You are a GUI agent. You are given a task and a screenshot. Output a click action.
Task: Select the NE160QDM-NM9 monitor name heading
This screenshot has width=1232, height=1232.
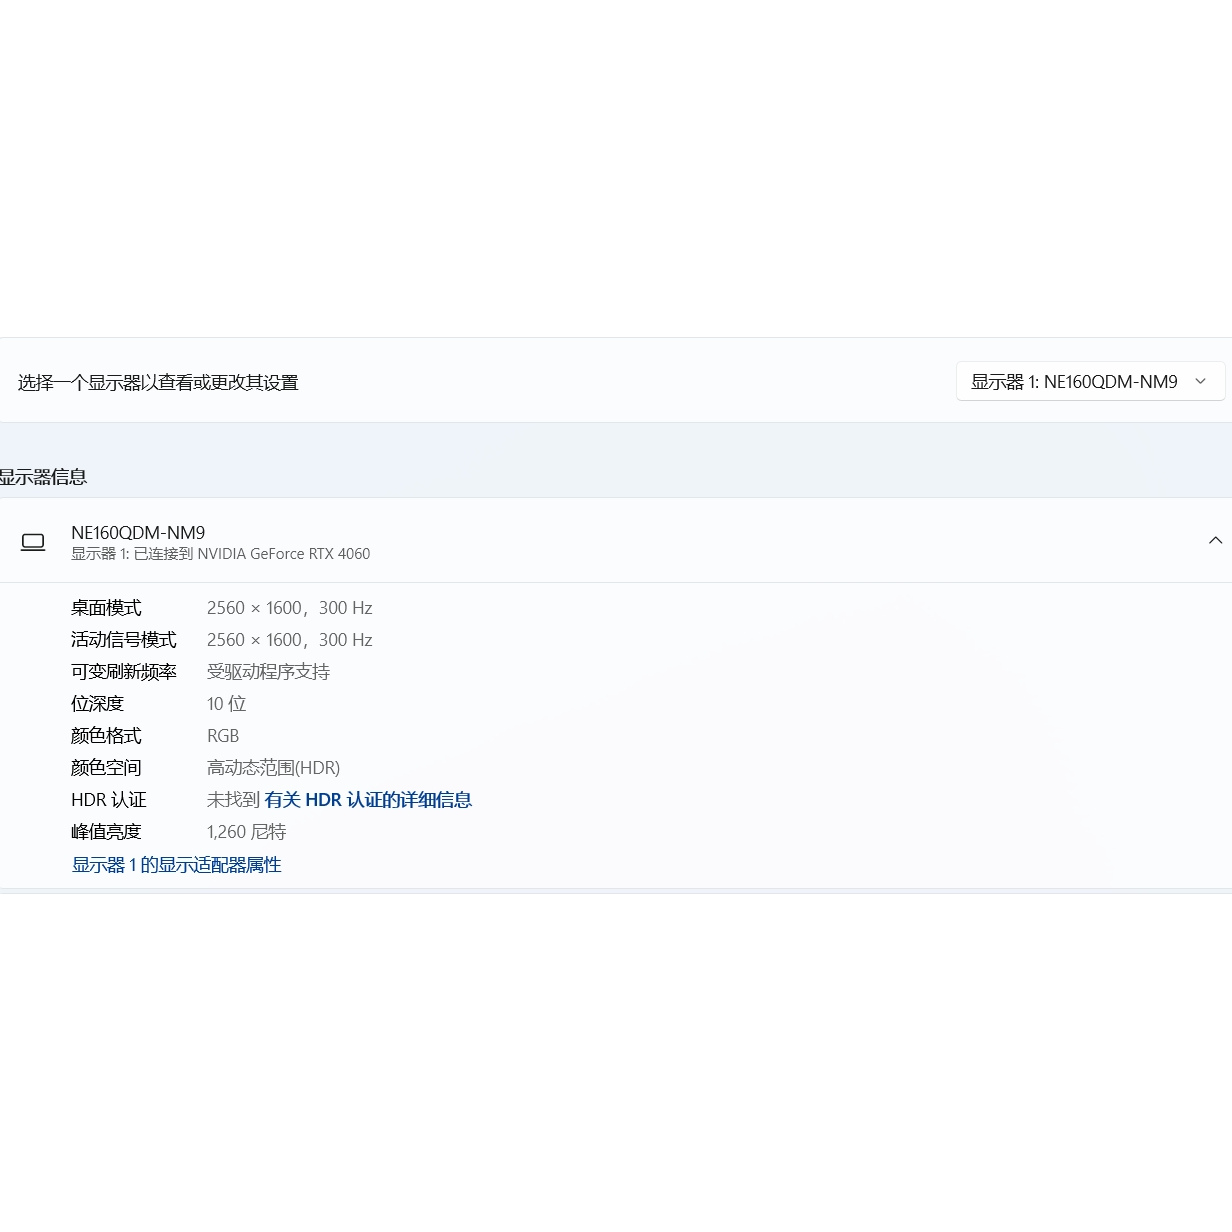[138, 533]
